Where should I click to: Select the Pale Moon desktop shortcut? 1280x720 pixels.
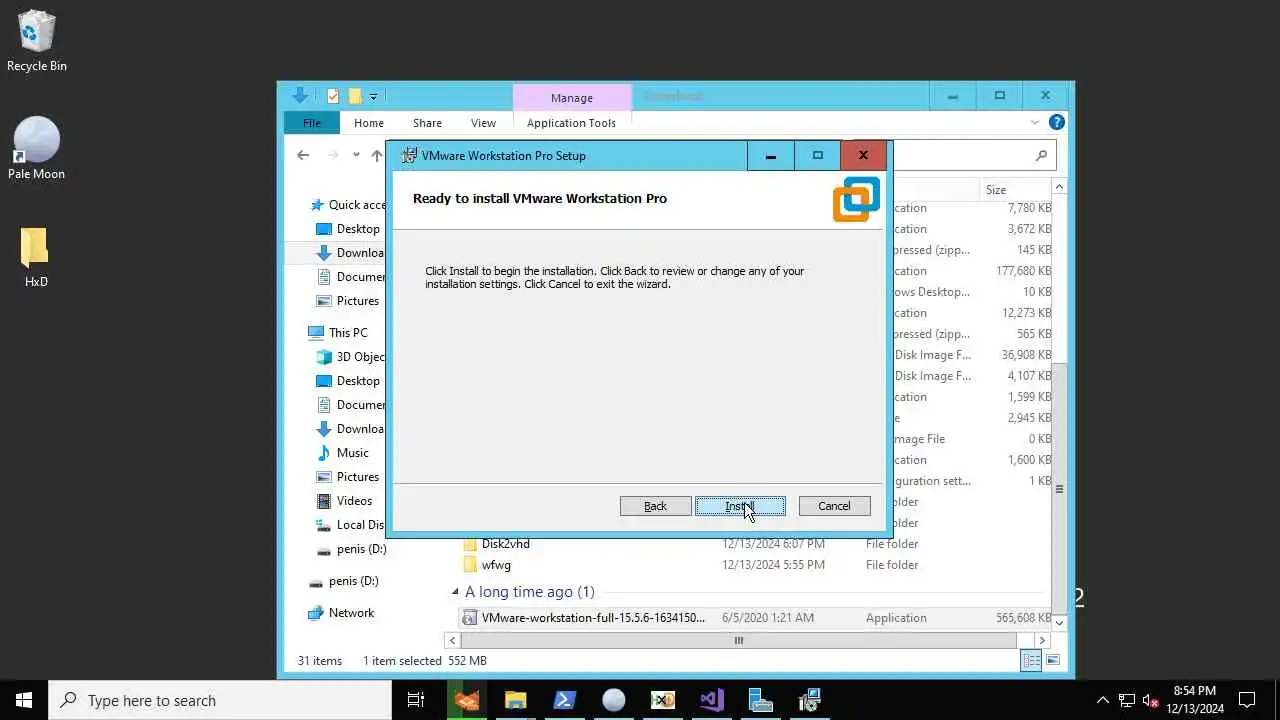coord(36,148)
